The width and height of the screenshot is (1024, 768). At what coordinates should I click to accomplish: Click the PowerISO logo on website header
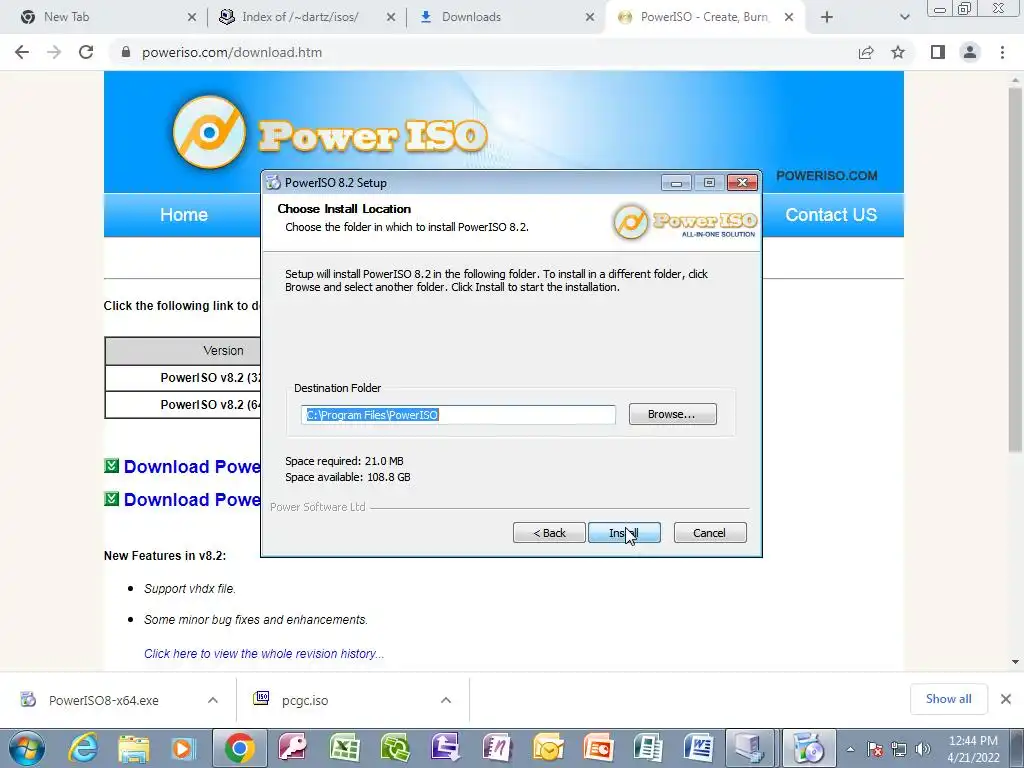[x=329, y=133]
